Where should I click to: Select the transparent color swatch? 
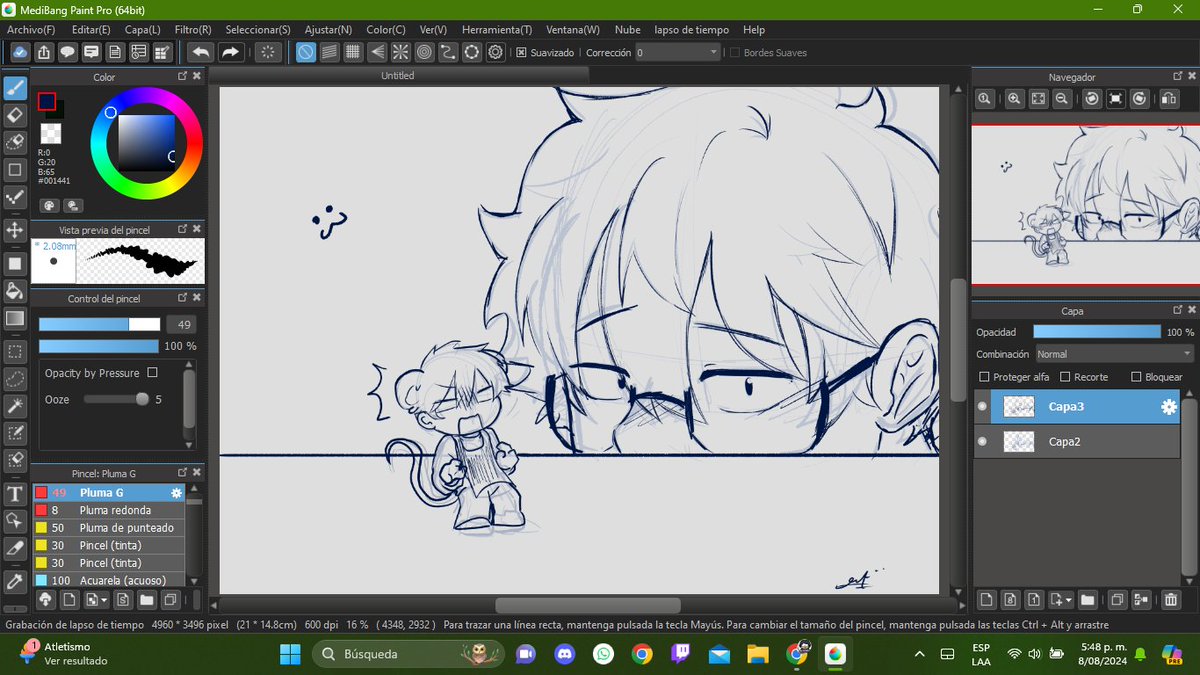click(50, 133)
